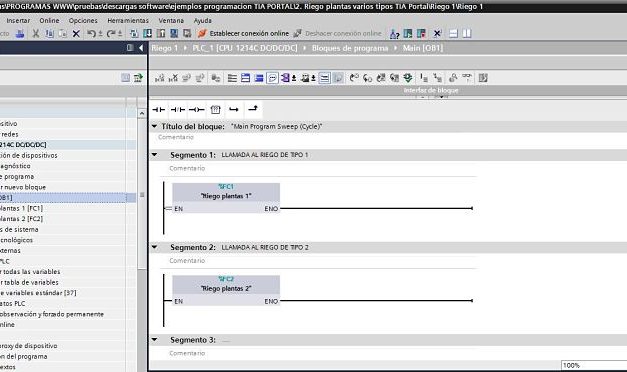Toggle absolute/symbolic operands icon
The height and width of the screenshot is (372, 627).
(x=285, y=78)
